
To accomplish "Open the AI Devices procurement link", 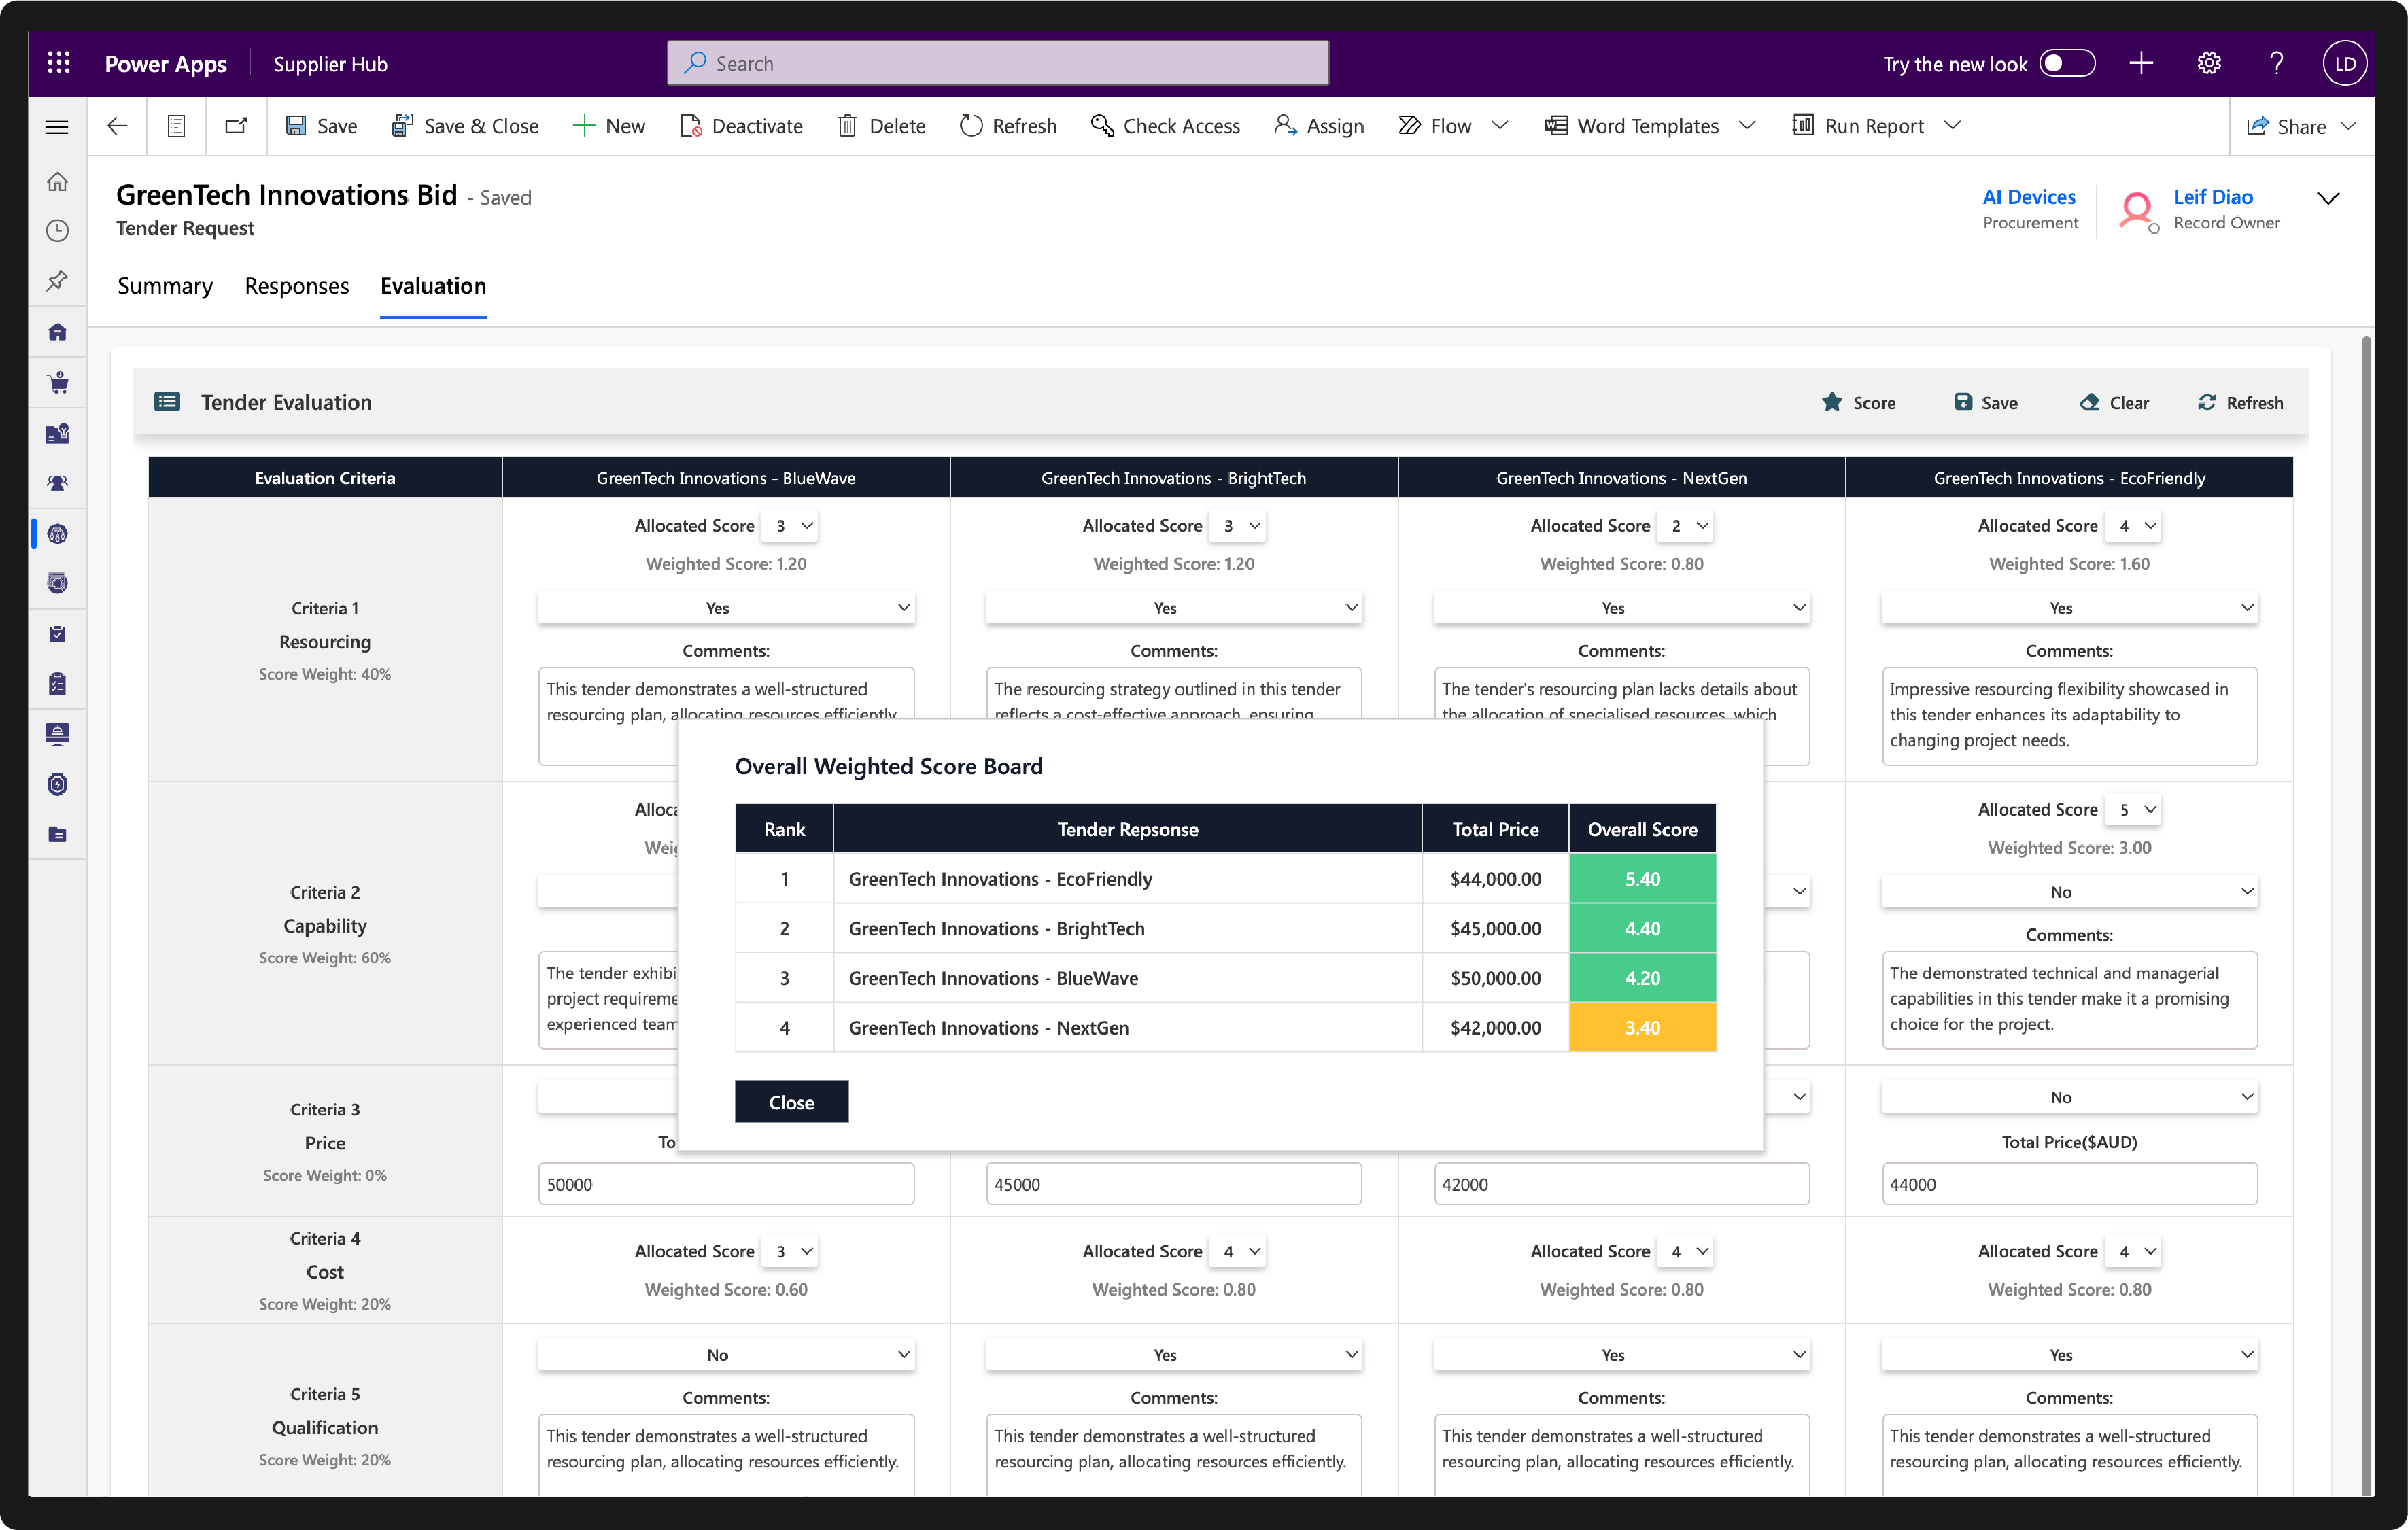I will point(2028,197).
